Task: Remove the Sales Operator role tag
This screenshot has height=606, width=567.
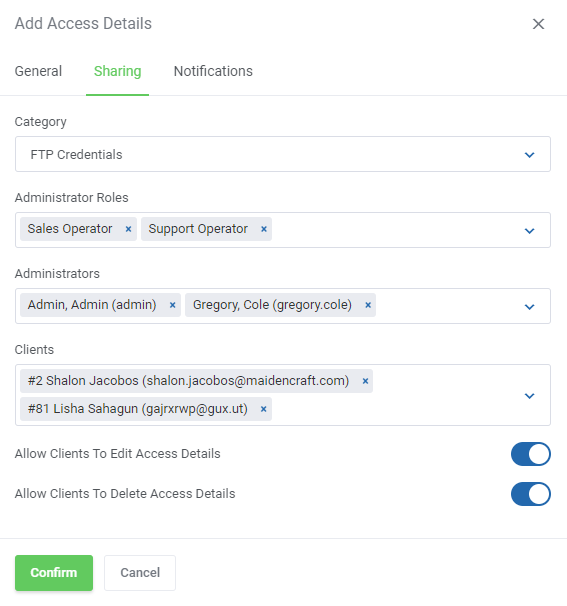Action: click(128, 229)
